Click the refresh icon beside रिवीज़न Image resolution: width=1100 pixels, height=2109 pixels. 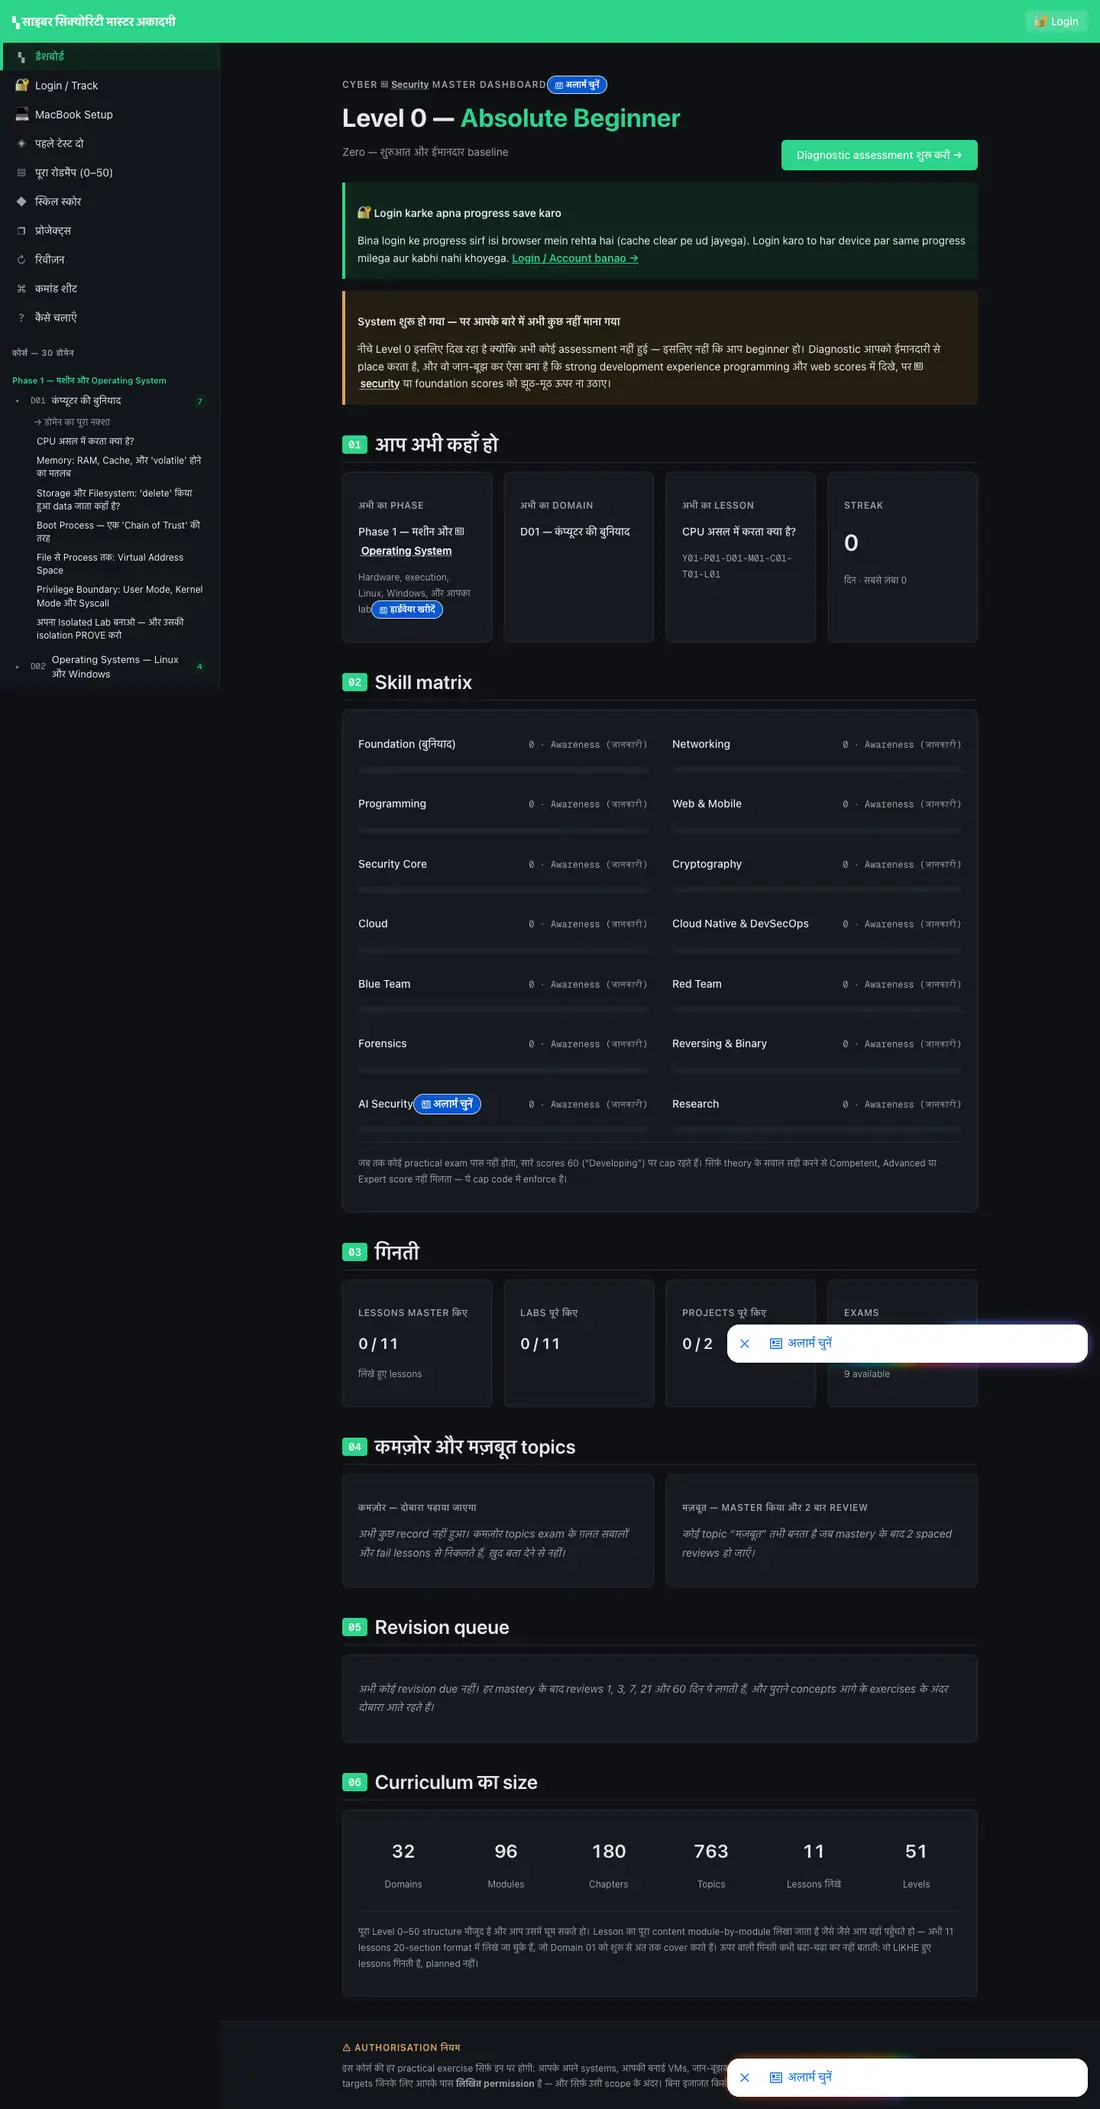click(x=21, y=260)
